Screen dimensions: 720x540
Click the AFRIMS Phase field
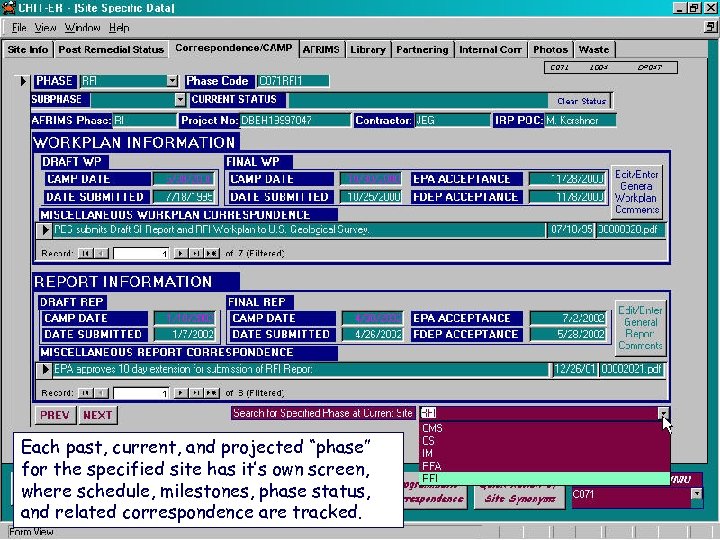coord(145,120)
